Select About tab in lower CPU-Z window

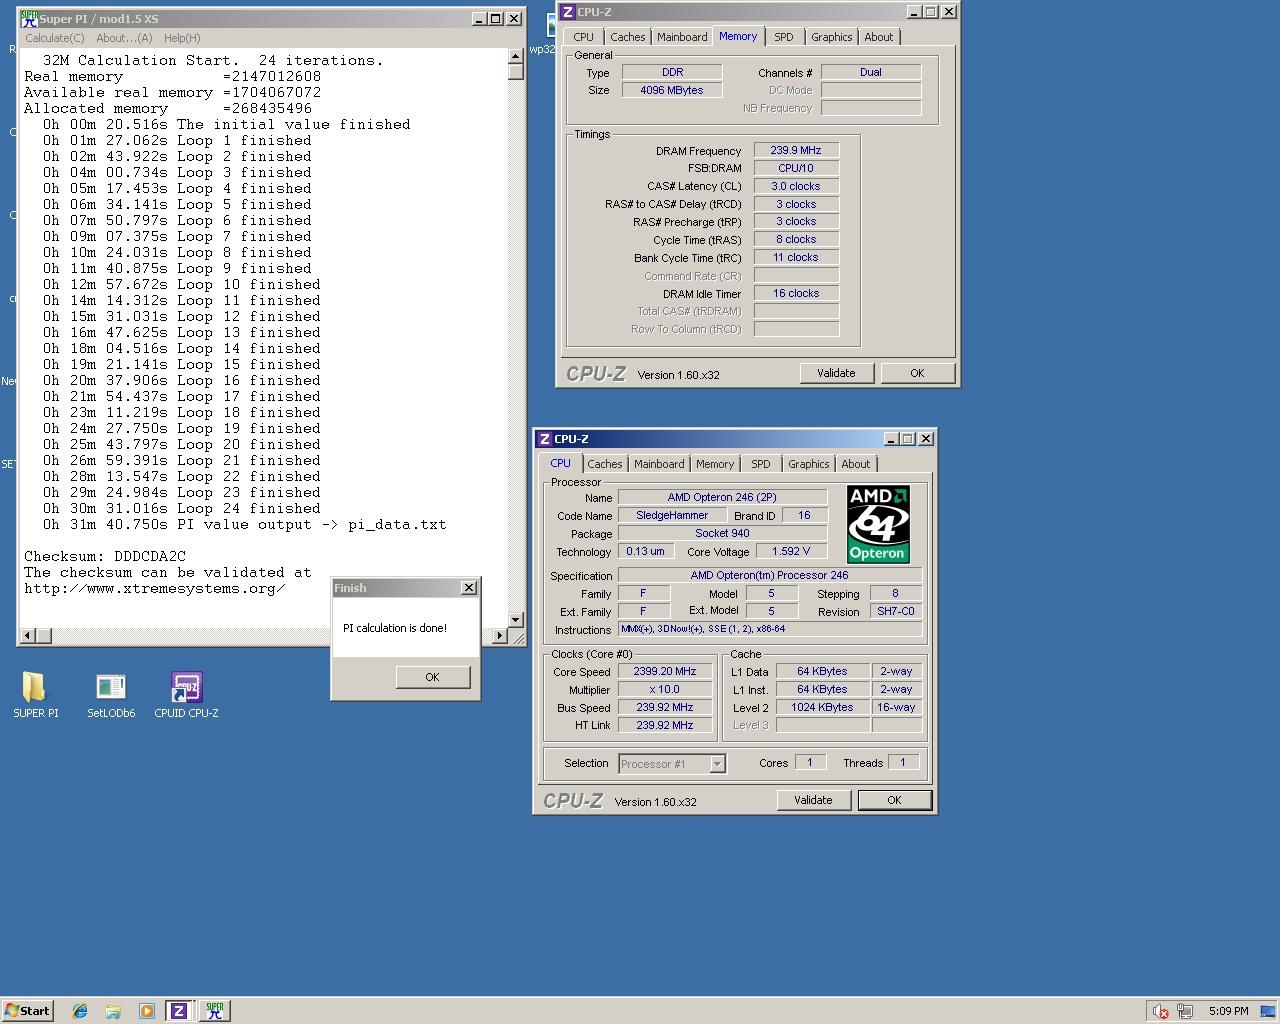pos(856,464)
